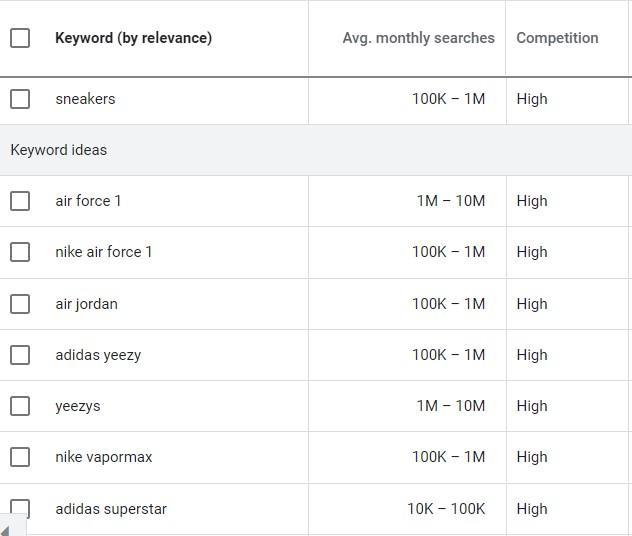632x536 pixels.
Task: Check the adidas superstar row checkbox
Action: coord(20,508)
